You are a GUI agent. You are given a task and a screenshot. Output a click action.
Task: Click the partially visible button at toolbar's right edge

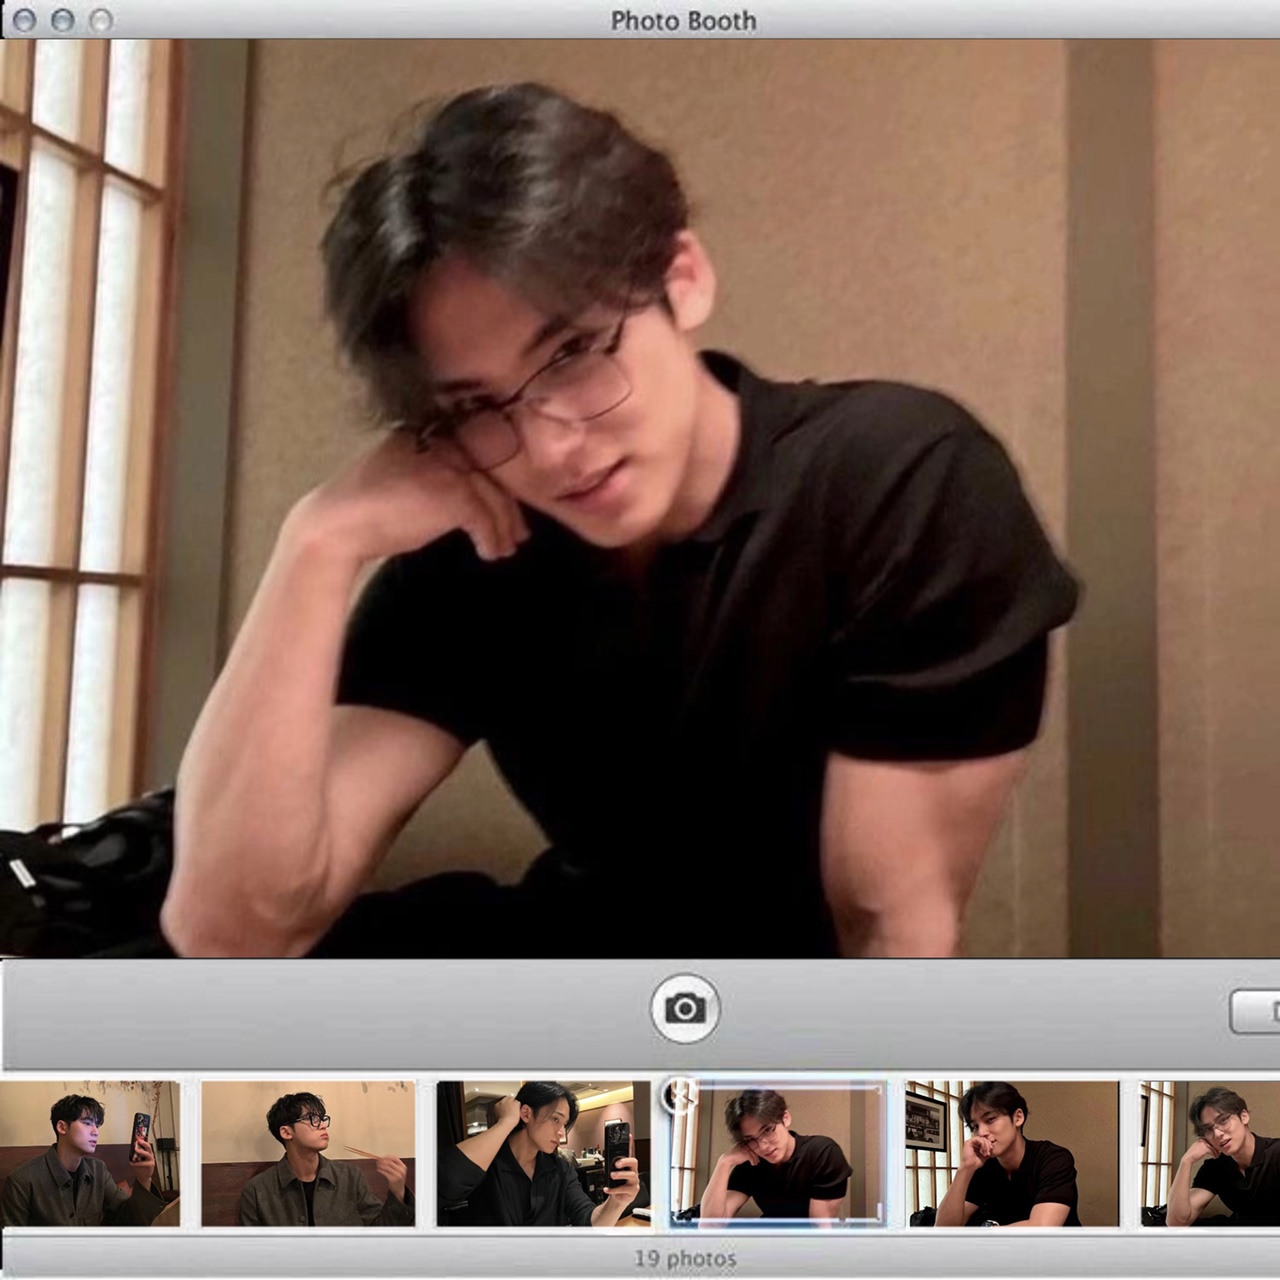coord(1255,1012)
